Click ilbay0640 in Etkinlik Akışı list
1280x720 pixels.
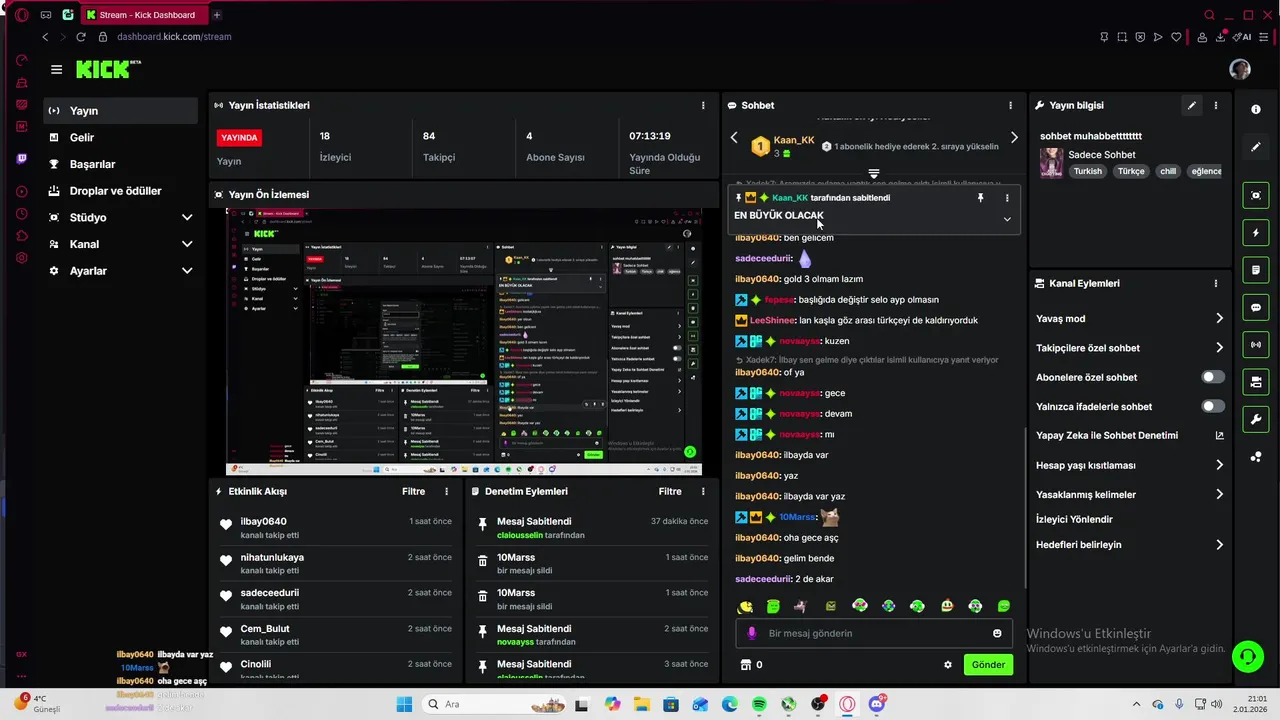tap(263, 521)
